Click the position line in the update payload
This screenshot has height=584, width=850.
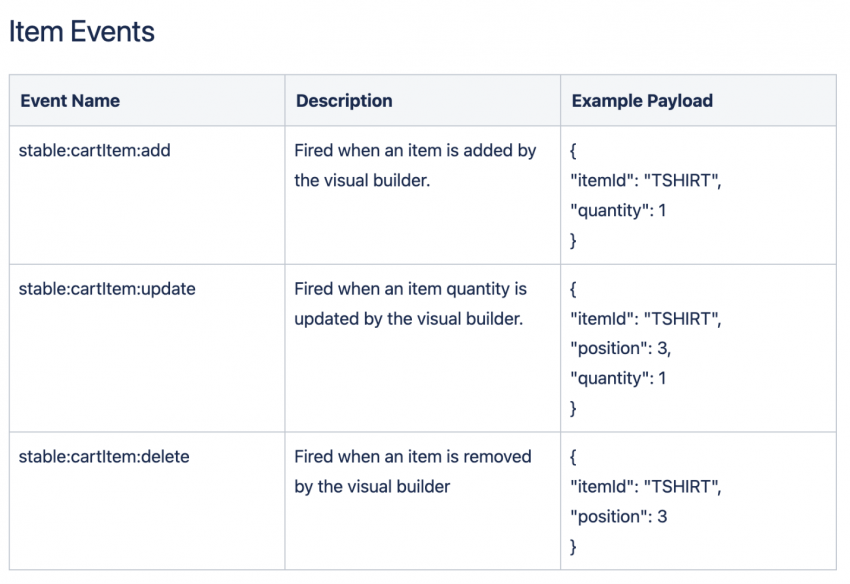click(x=621, y=349)
